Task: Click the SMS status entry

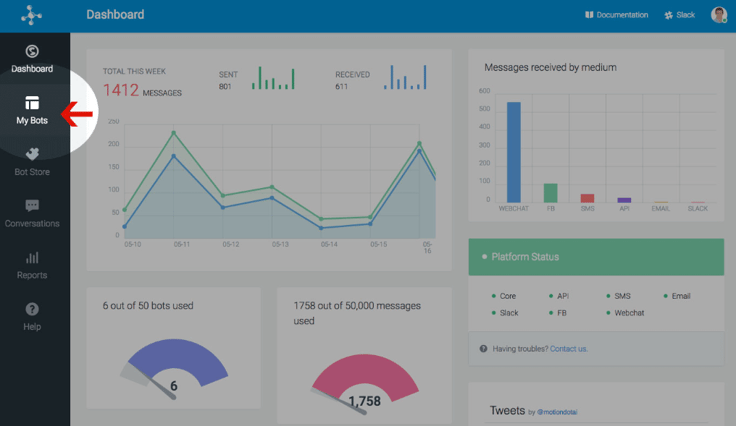Action: [618, 296]
